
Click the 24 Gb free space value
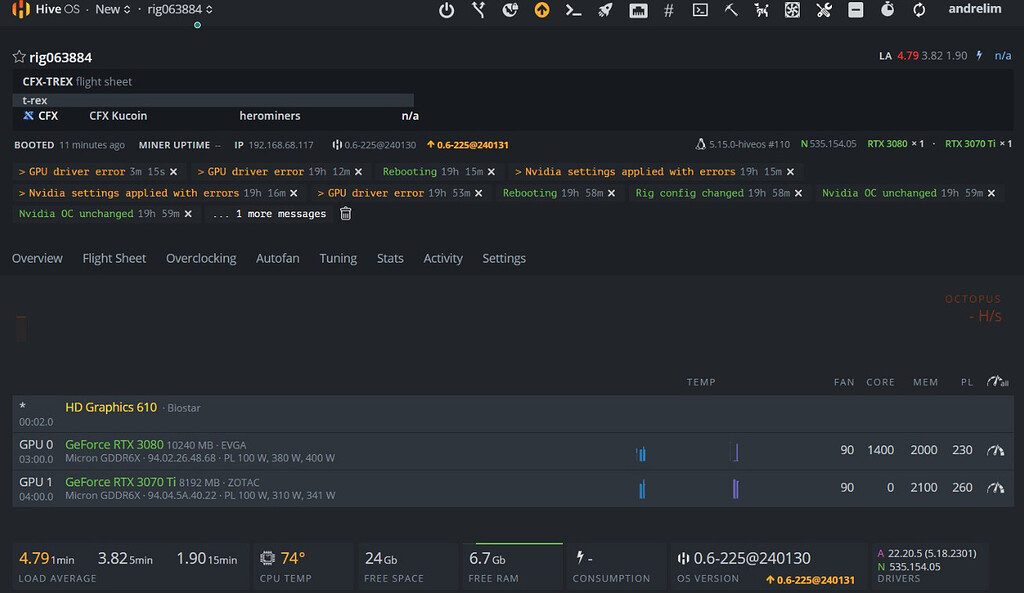pyautogui.click(x=381, y=558)
